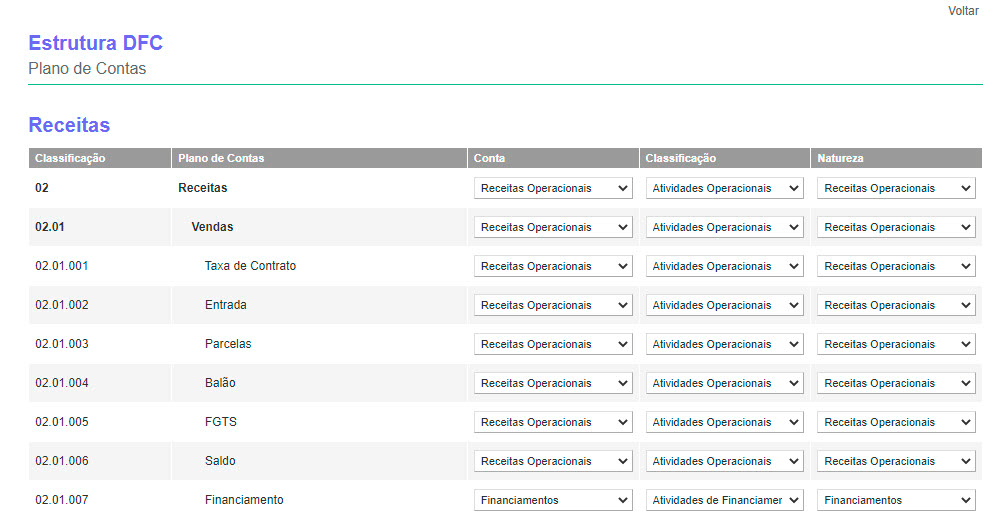Image resolution: width=998 pixels, height=514 pixels.
Task: Open Natureza dropdown for Receitas row 02
Action: pyautogui.click(x=896, y=188)
